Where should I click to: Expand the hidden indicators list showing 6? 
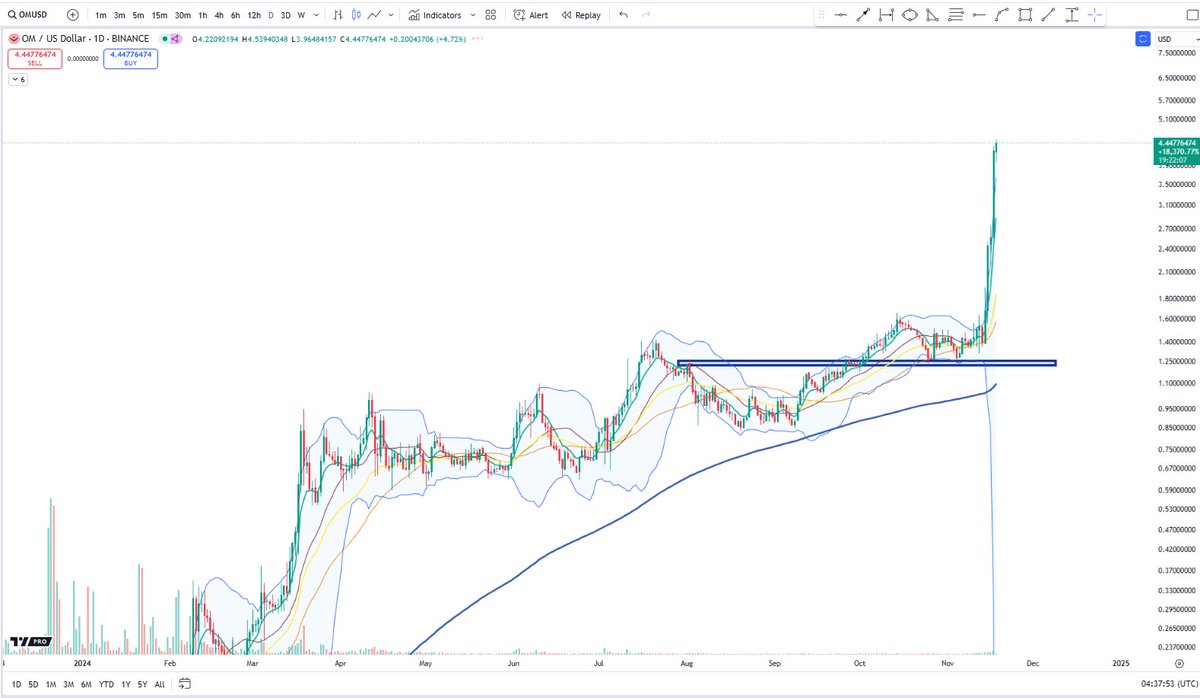point(17,78)
